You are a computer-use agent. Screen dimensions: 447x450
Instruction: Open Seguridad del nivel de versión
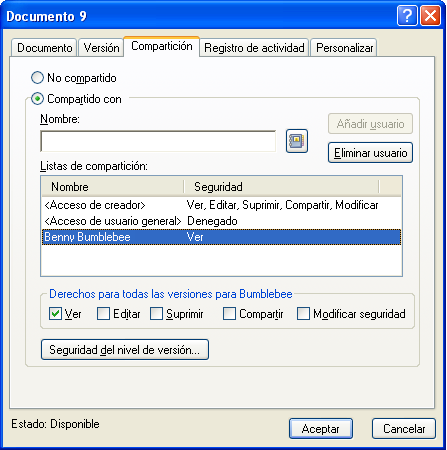click(125, 350)
